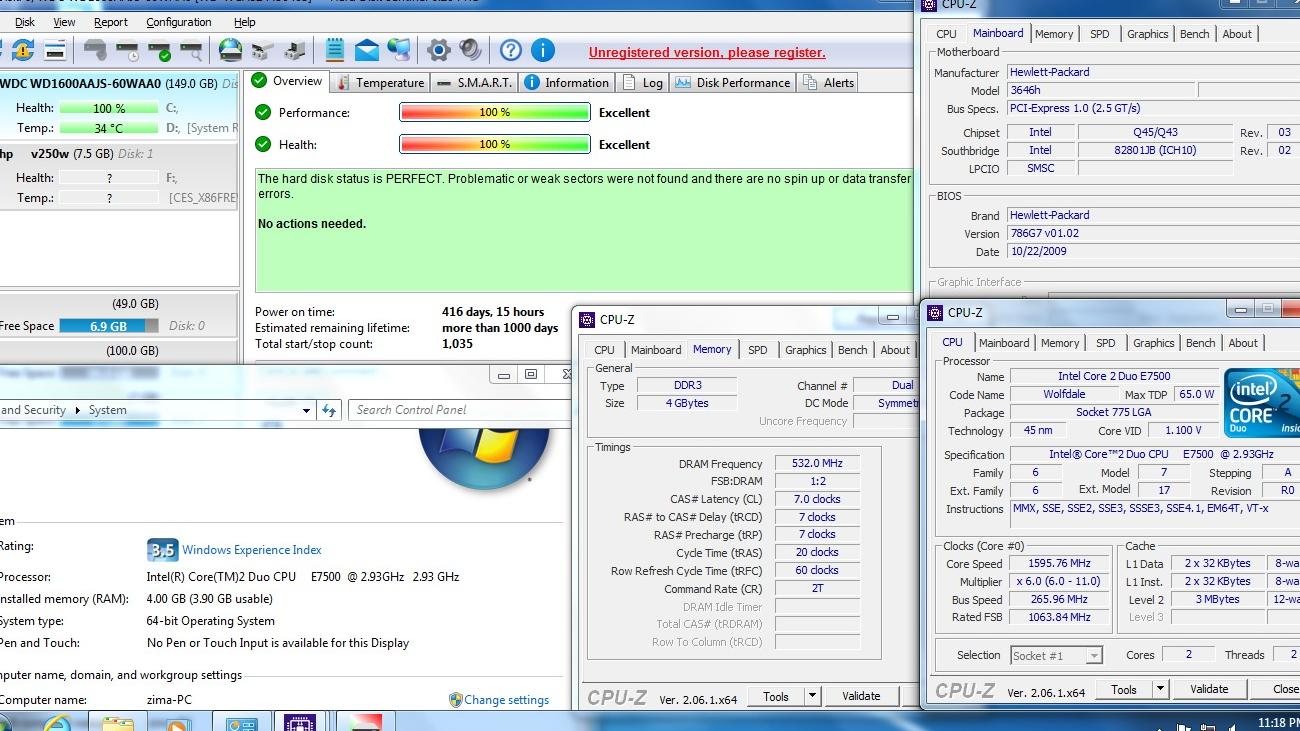Click the network monitor globe toolbar icon
1300x731 pixels.
(399, 50)
